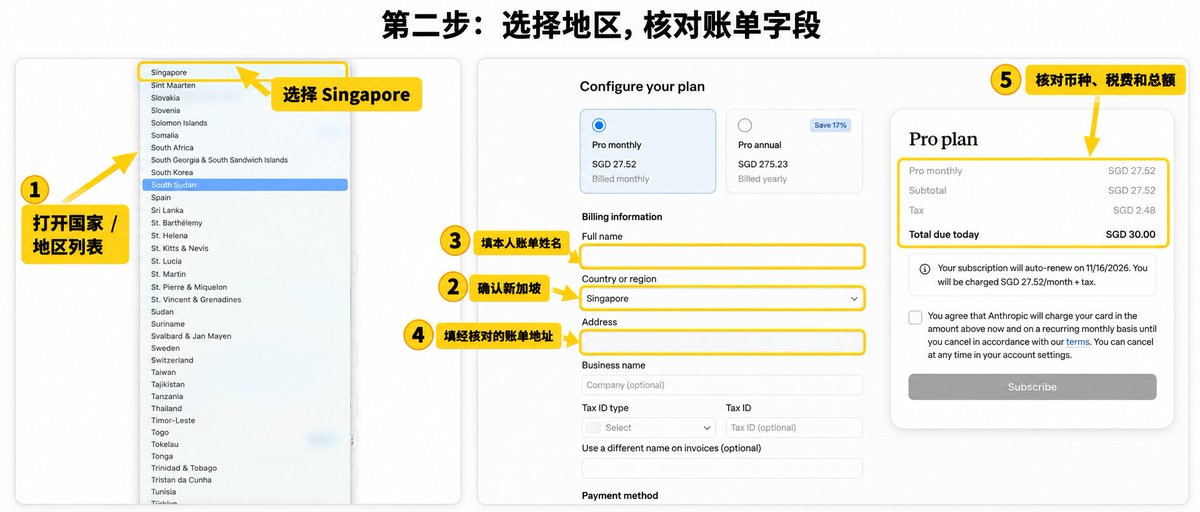Click the SGD 275.23 annual price
This screenshot has width=1200, height=512.
tap(763, 164)
